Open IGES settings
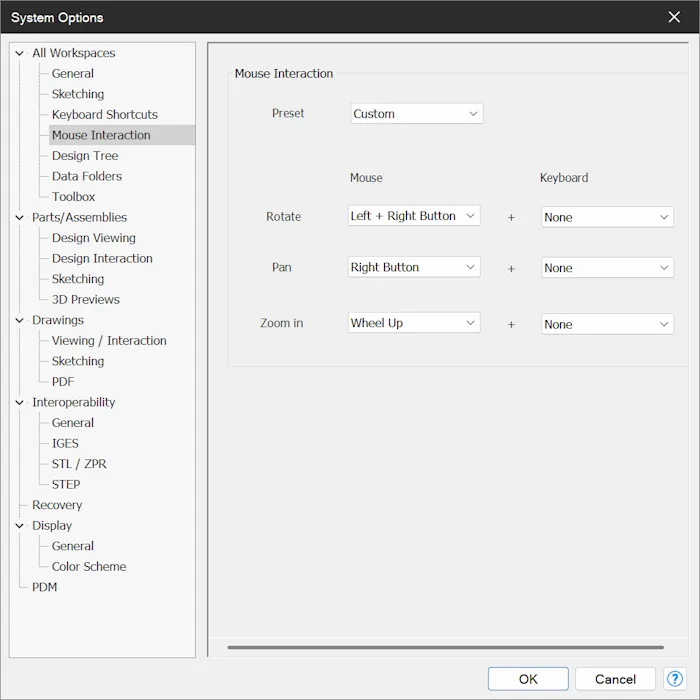700x700 pixels. (x=65, y=443)
